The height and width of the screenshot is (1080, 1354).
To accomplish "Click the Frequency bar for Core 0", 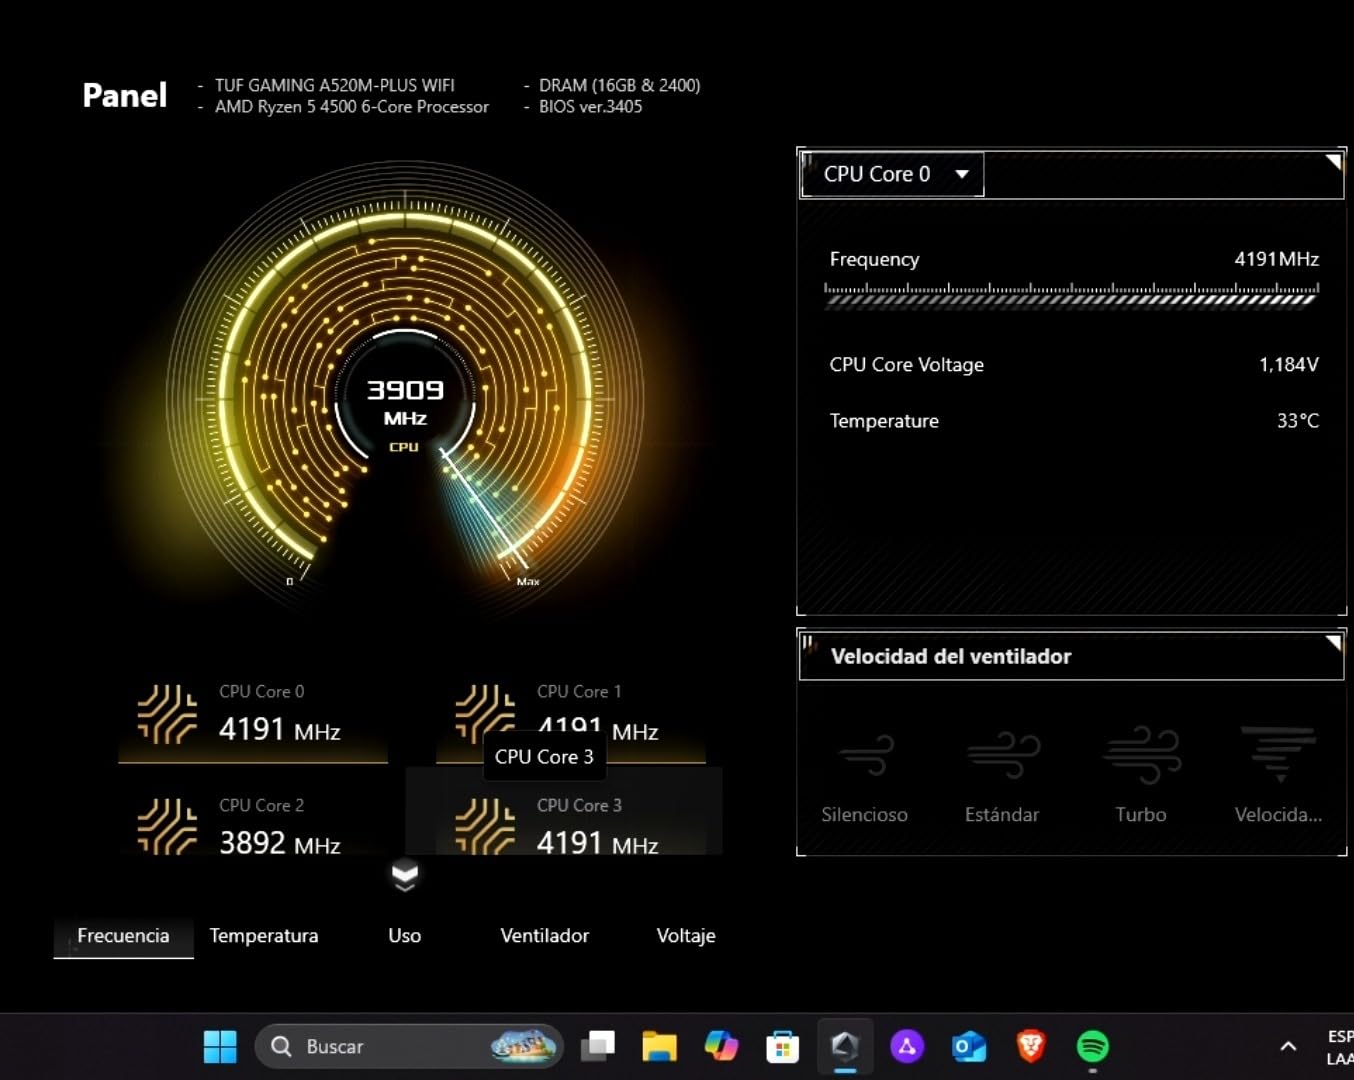I will [1071, 295].
